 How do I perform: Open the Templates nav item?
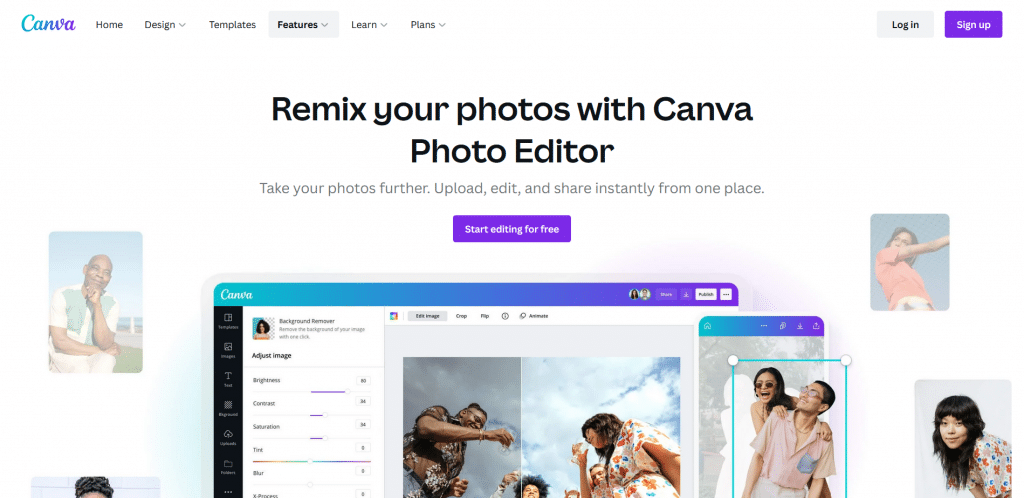coord(232,25)
